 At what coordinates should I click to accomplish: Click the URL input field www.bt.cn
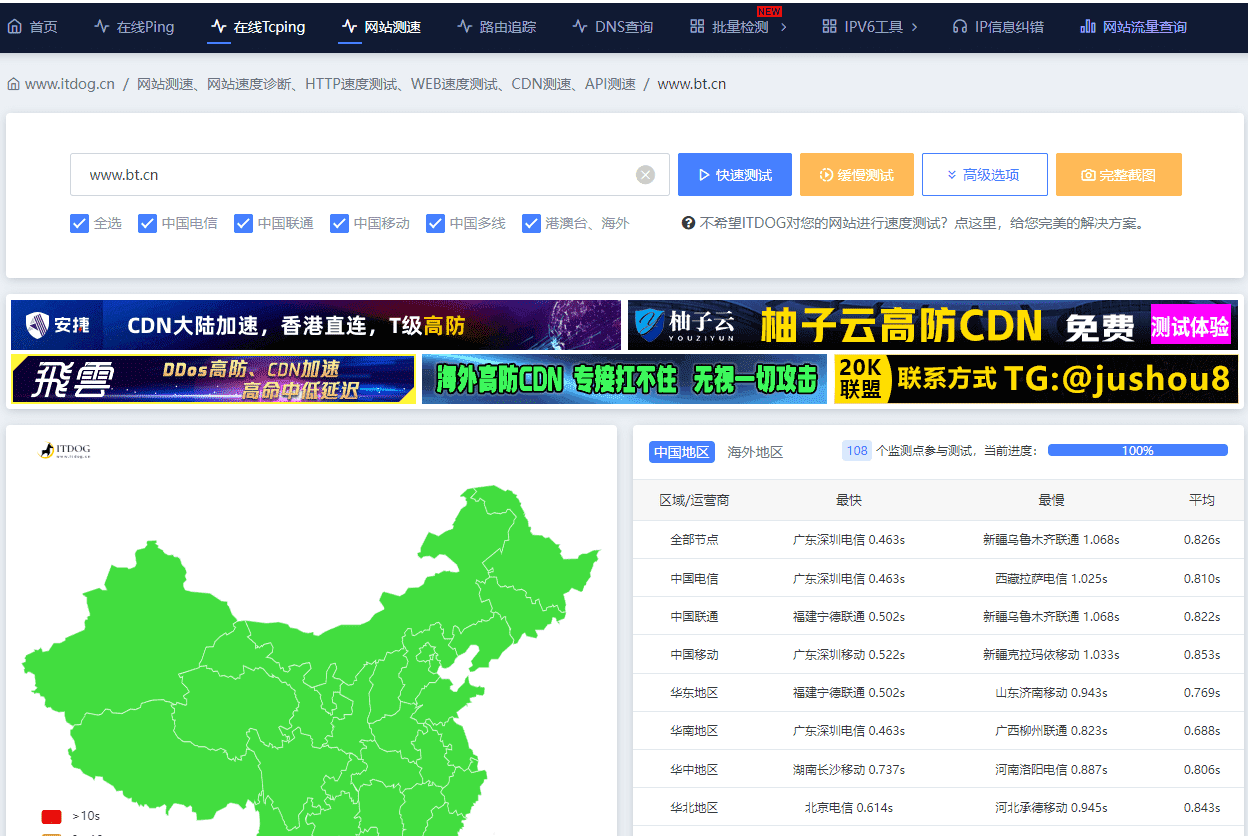(x=370, y=175)
